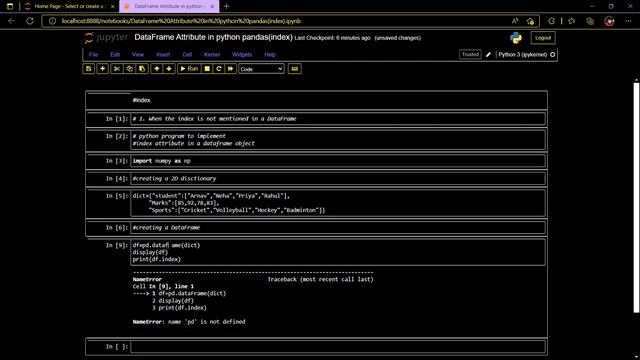
Task: Open the Widgets menu
Action: (242, 55)
